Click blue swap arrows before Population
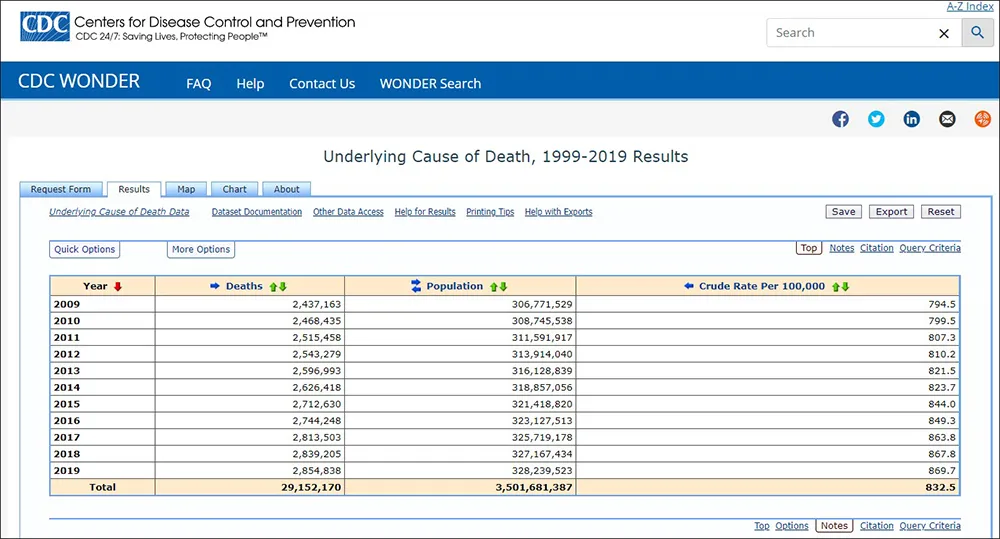1000x539 pixels. point(416,286)
